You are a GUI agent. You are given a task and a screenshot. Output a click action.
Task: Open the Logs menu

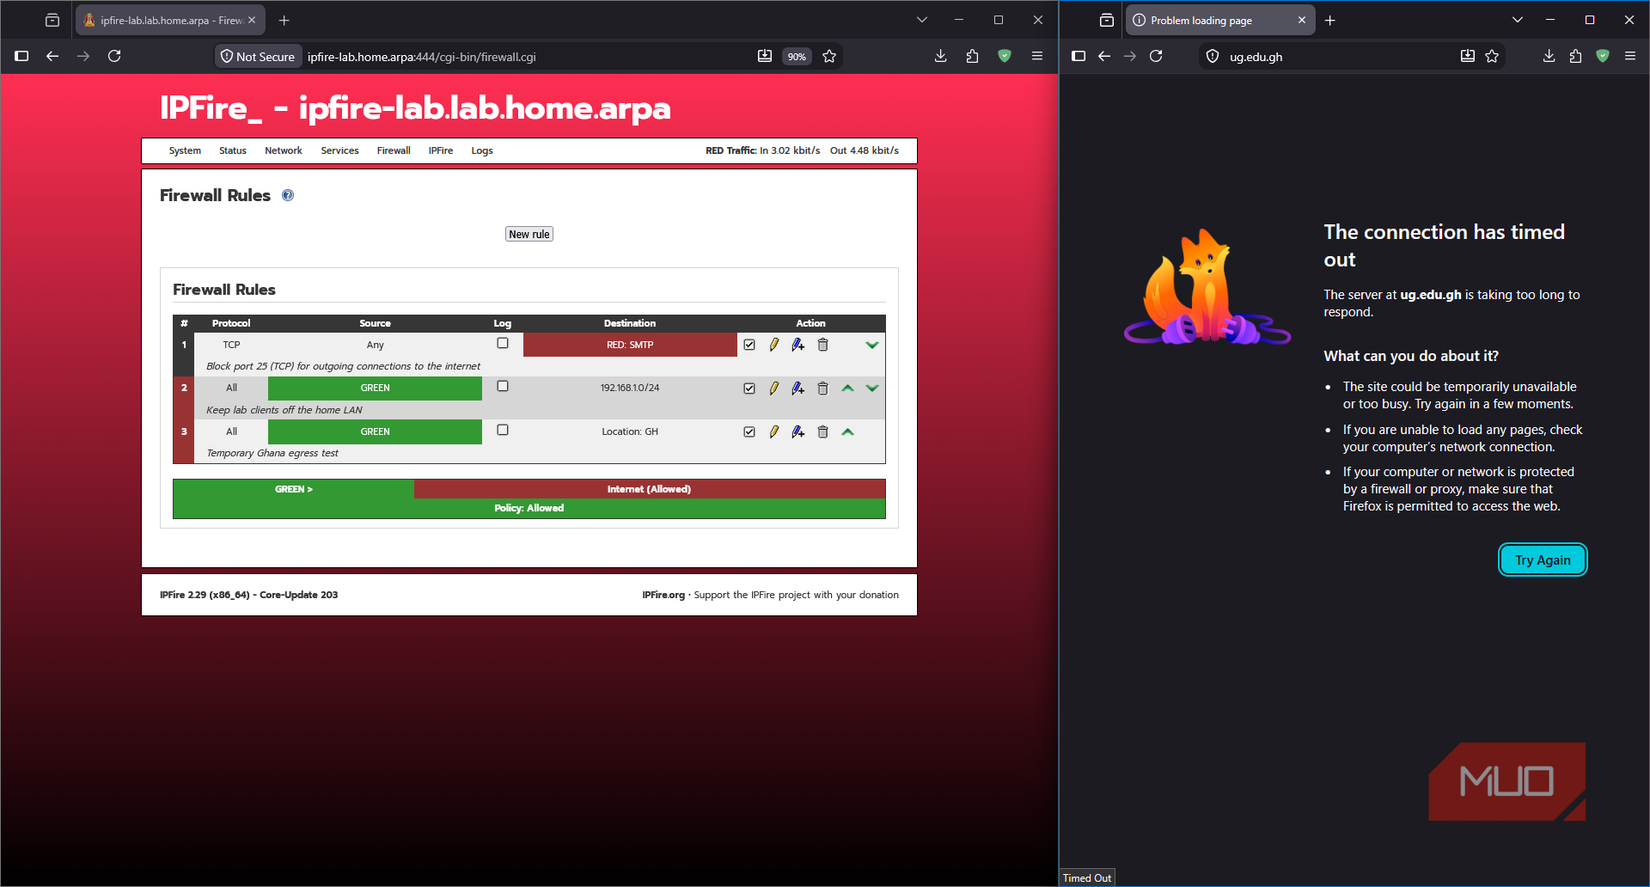[x=482, y=151]
